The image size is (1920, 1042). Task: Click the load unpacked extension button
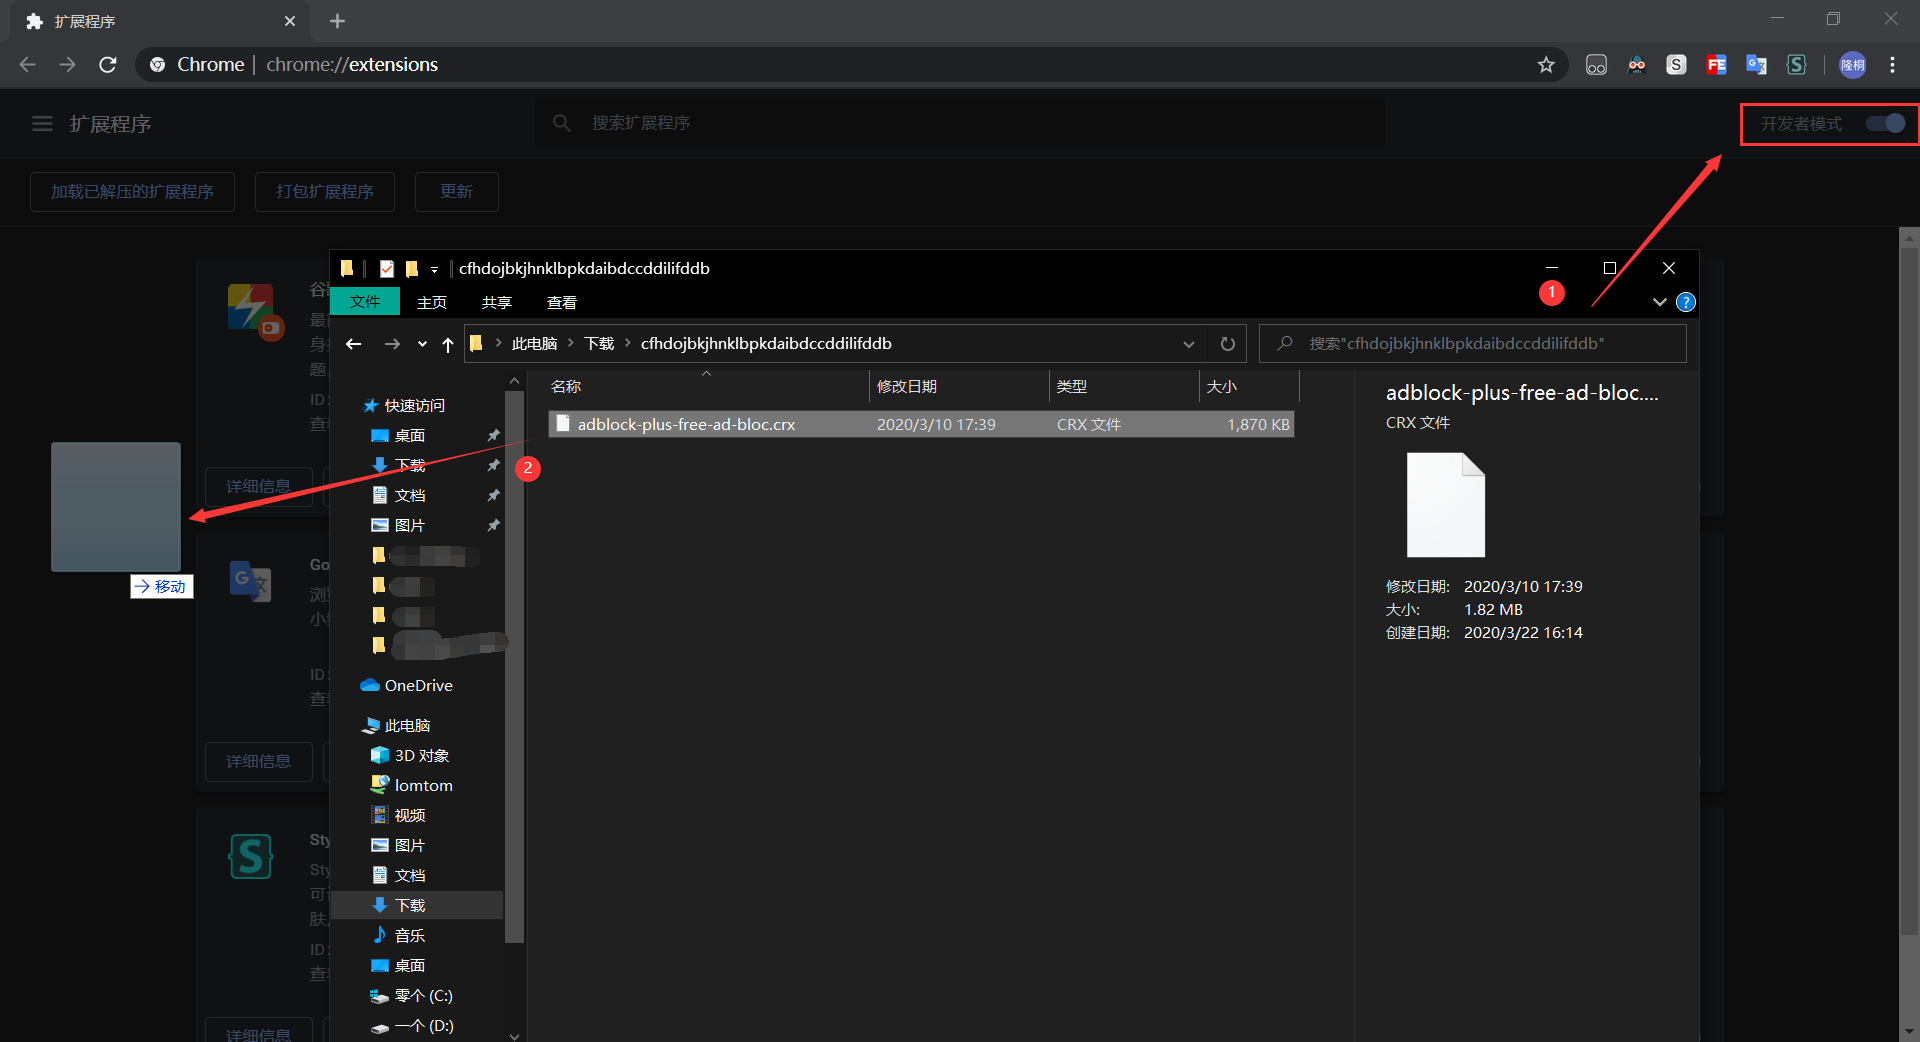click(132, 191)
